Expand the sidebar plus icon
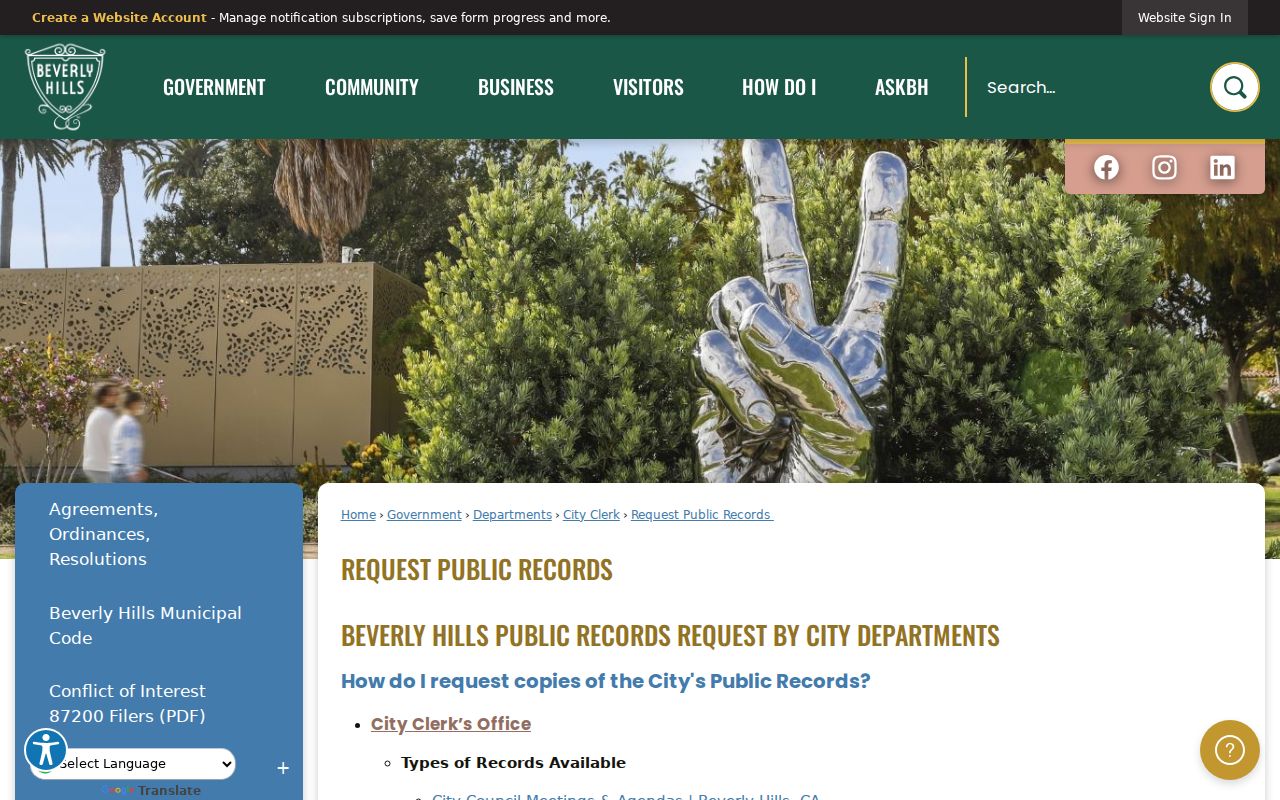This screenshot has height=800, width=1280. [283, 768]
